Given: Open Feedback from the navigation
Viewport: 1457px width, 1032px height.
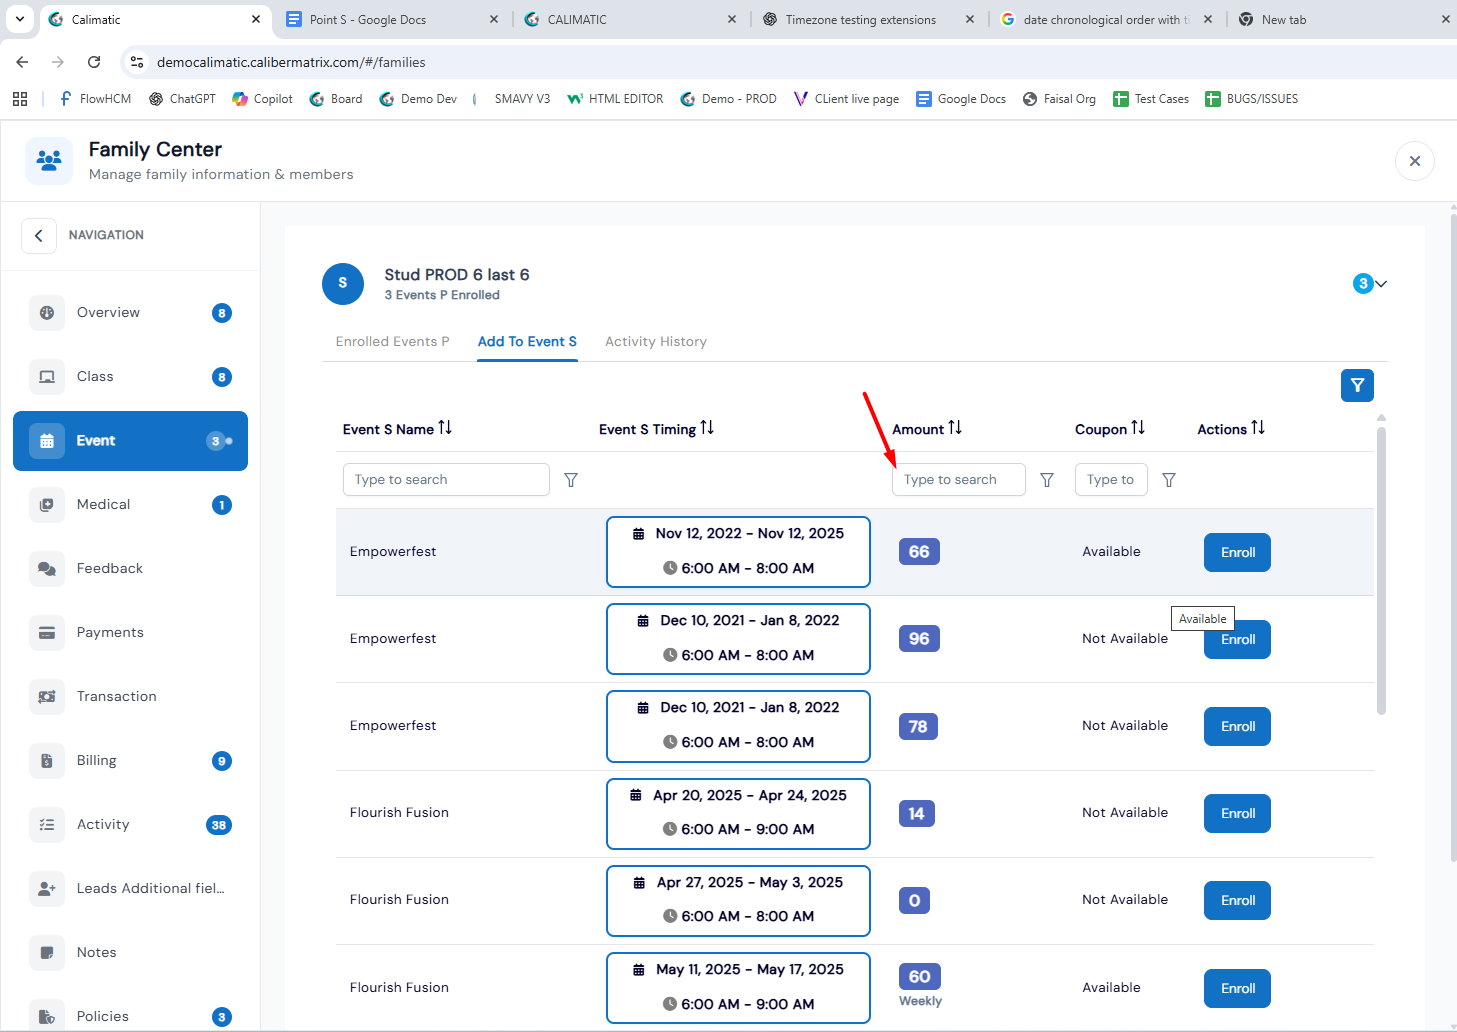Looking at the screenshot, I should point(130,569).
